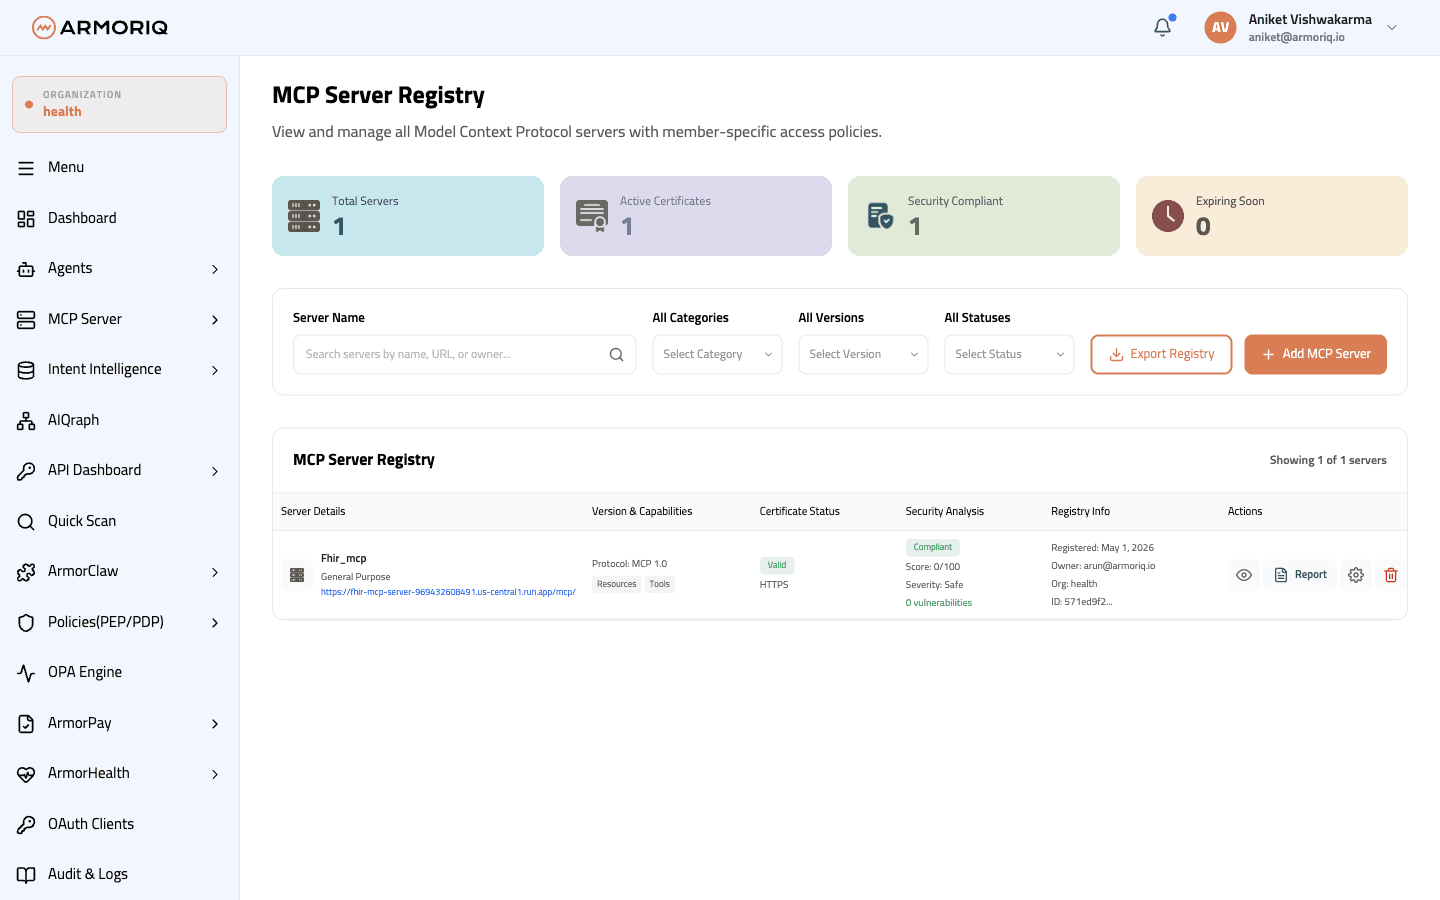This screenshot has width=1440, height=900.
Task: View Fhir_mcp details with eye icon
Action: pyautogui.click(x=1244, y=575)
